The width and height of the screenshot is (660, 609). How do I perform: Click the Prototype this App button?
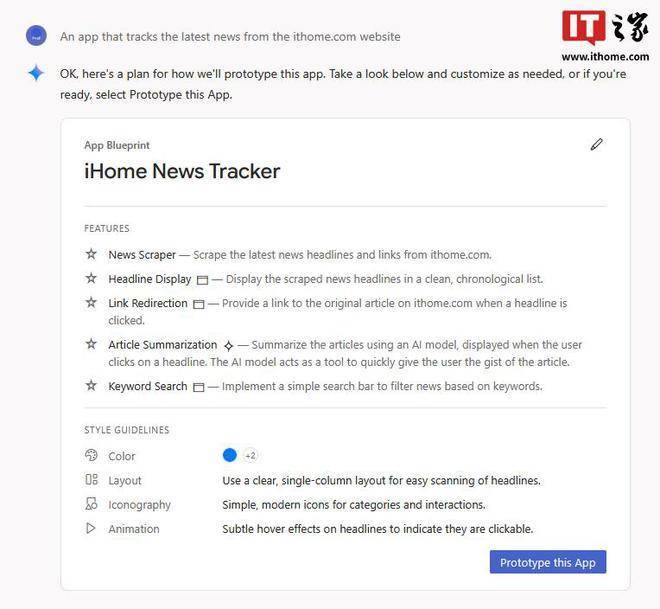(548, 562)
